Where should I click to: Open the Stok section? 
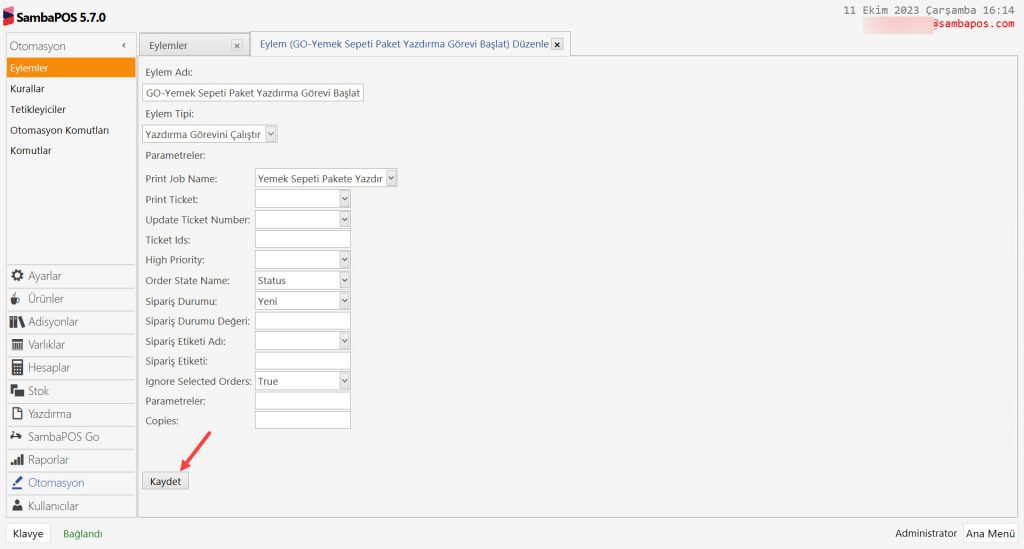click(71, 390)
